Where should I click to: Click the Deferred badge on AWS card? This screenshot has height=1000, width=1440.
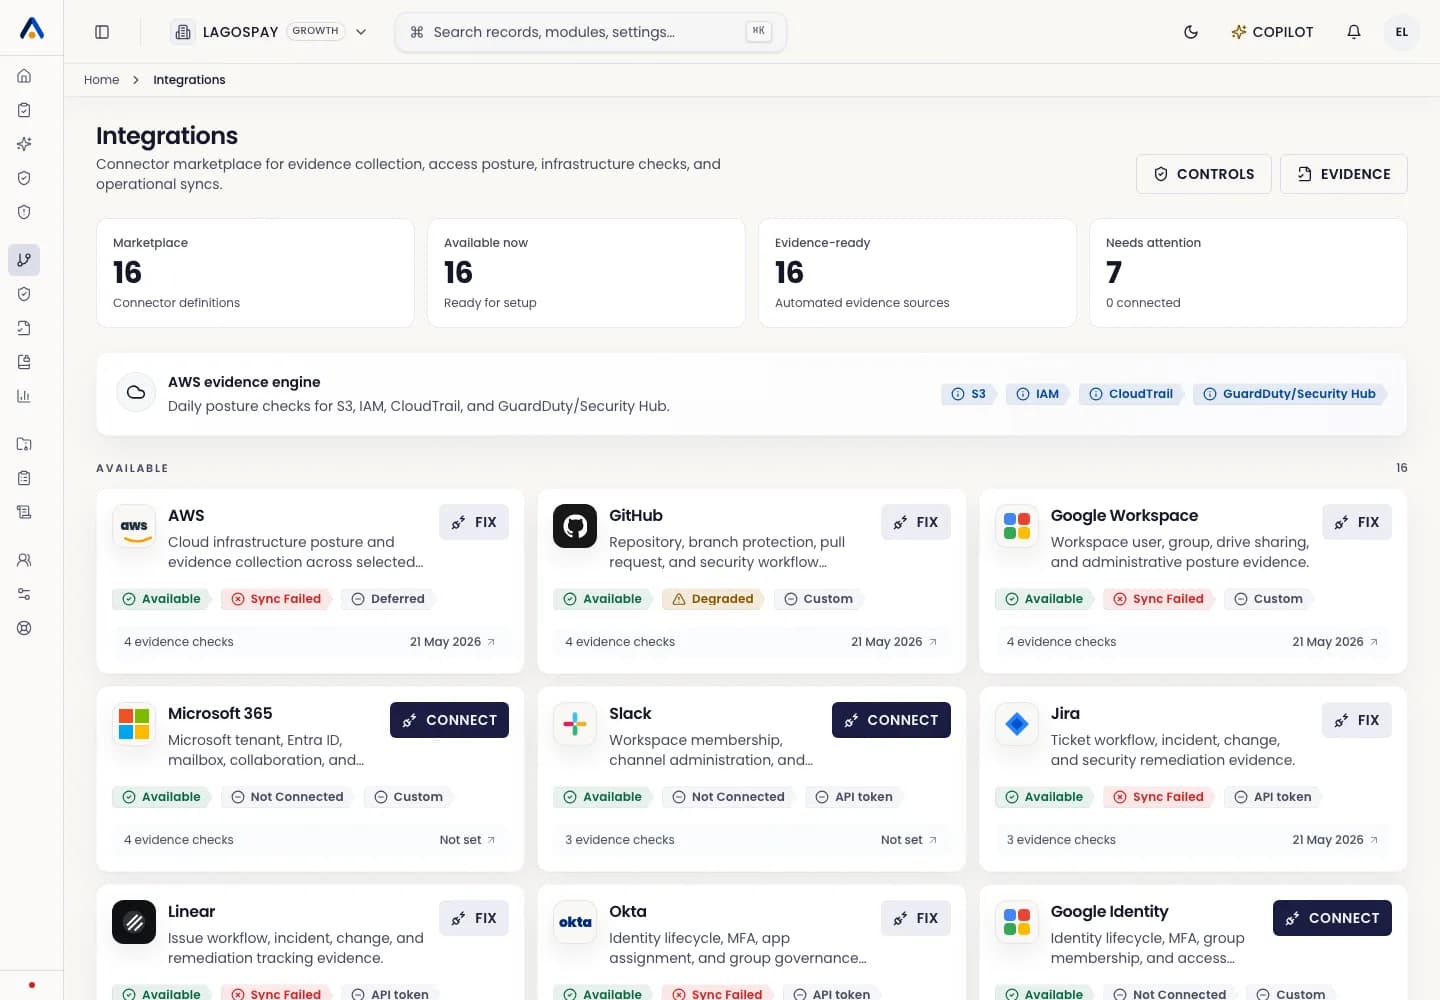pos(388,599)
